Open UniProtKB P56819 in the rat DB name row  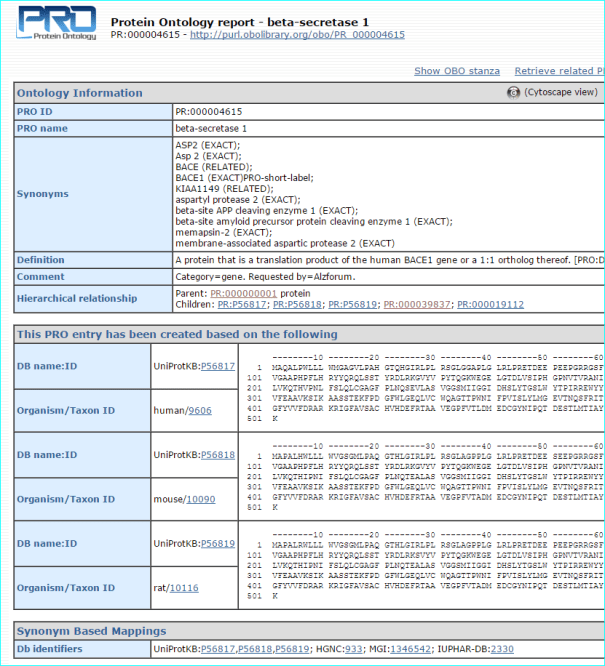click(x=218, y=544)
